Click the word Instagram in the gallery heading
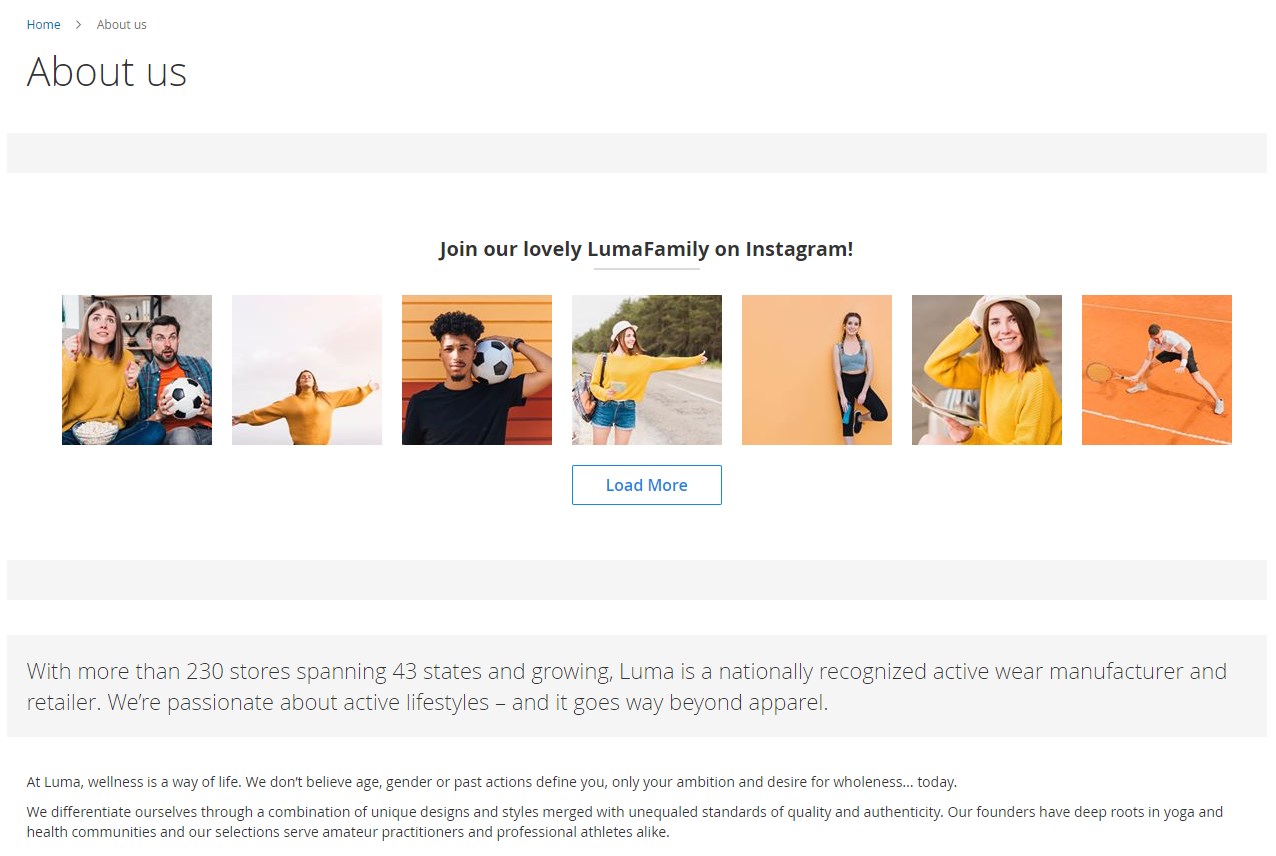 click(799, 249)
